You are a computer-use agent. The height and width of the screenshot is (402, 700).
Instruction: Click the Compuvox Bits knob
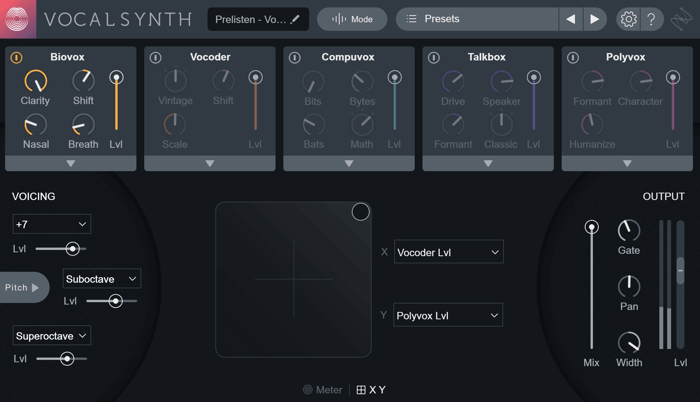[x=313, y=82]
